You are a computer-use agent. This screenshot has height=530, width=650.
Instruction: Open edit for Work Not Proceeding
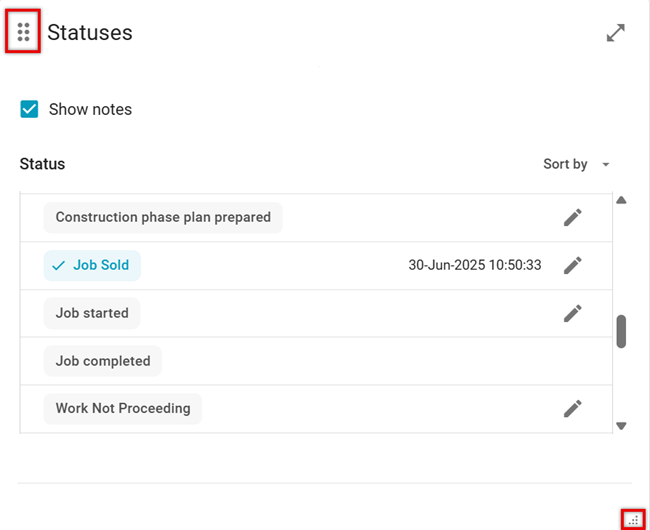coord(572,408)
